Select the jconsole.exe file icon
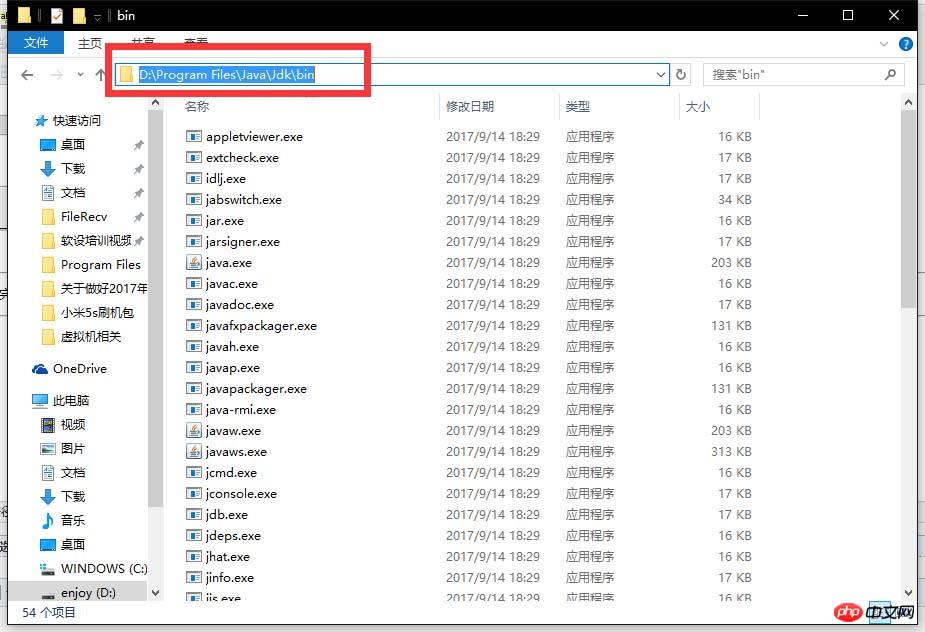The image size is (925, 632). click(x=193, y=493)
